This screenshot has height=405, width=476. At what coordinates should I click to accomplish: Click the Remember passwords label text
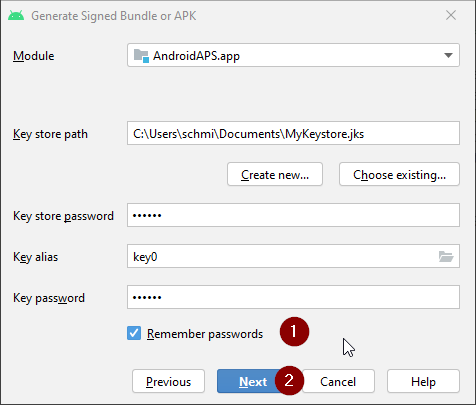point(205,334)
